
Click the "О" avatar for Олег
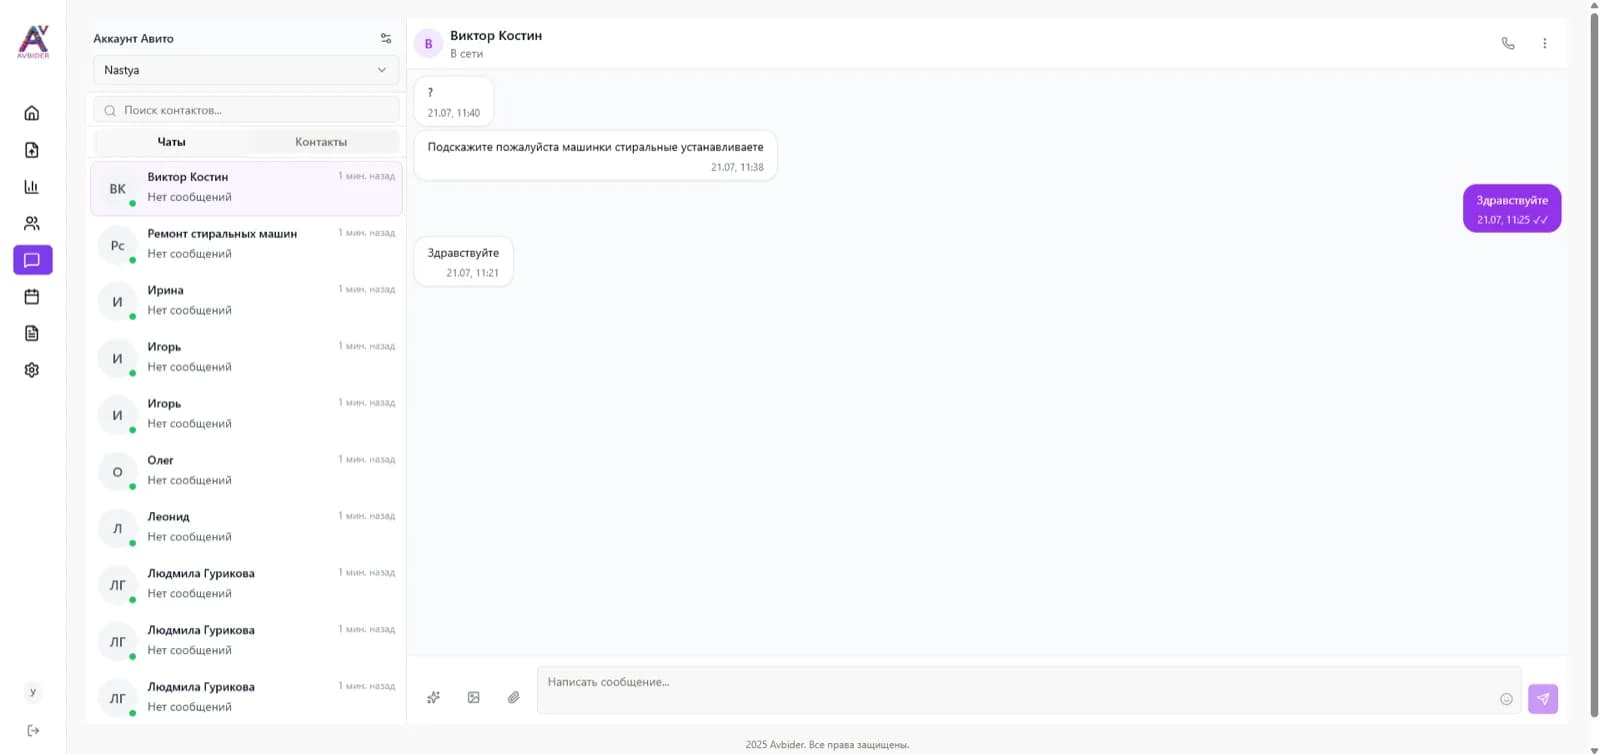(x=118, y=472)
